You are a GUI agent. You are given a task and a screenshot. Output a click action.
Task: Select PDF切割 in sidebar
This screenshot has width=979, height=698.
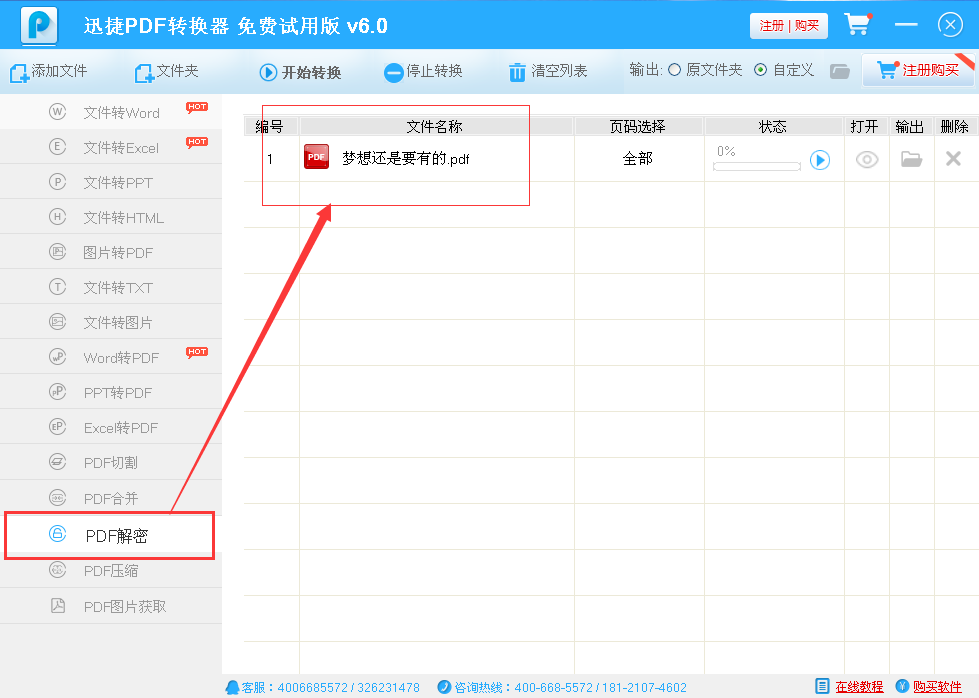111,463
